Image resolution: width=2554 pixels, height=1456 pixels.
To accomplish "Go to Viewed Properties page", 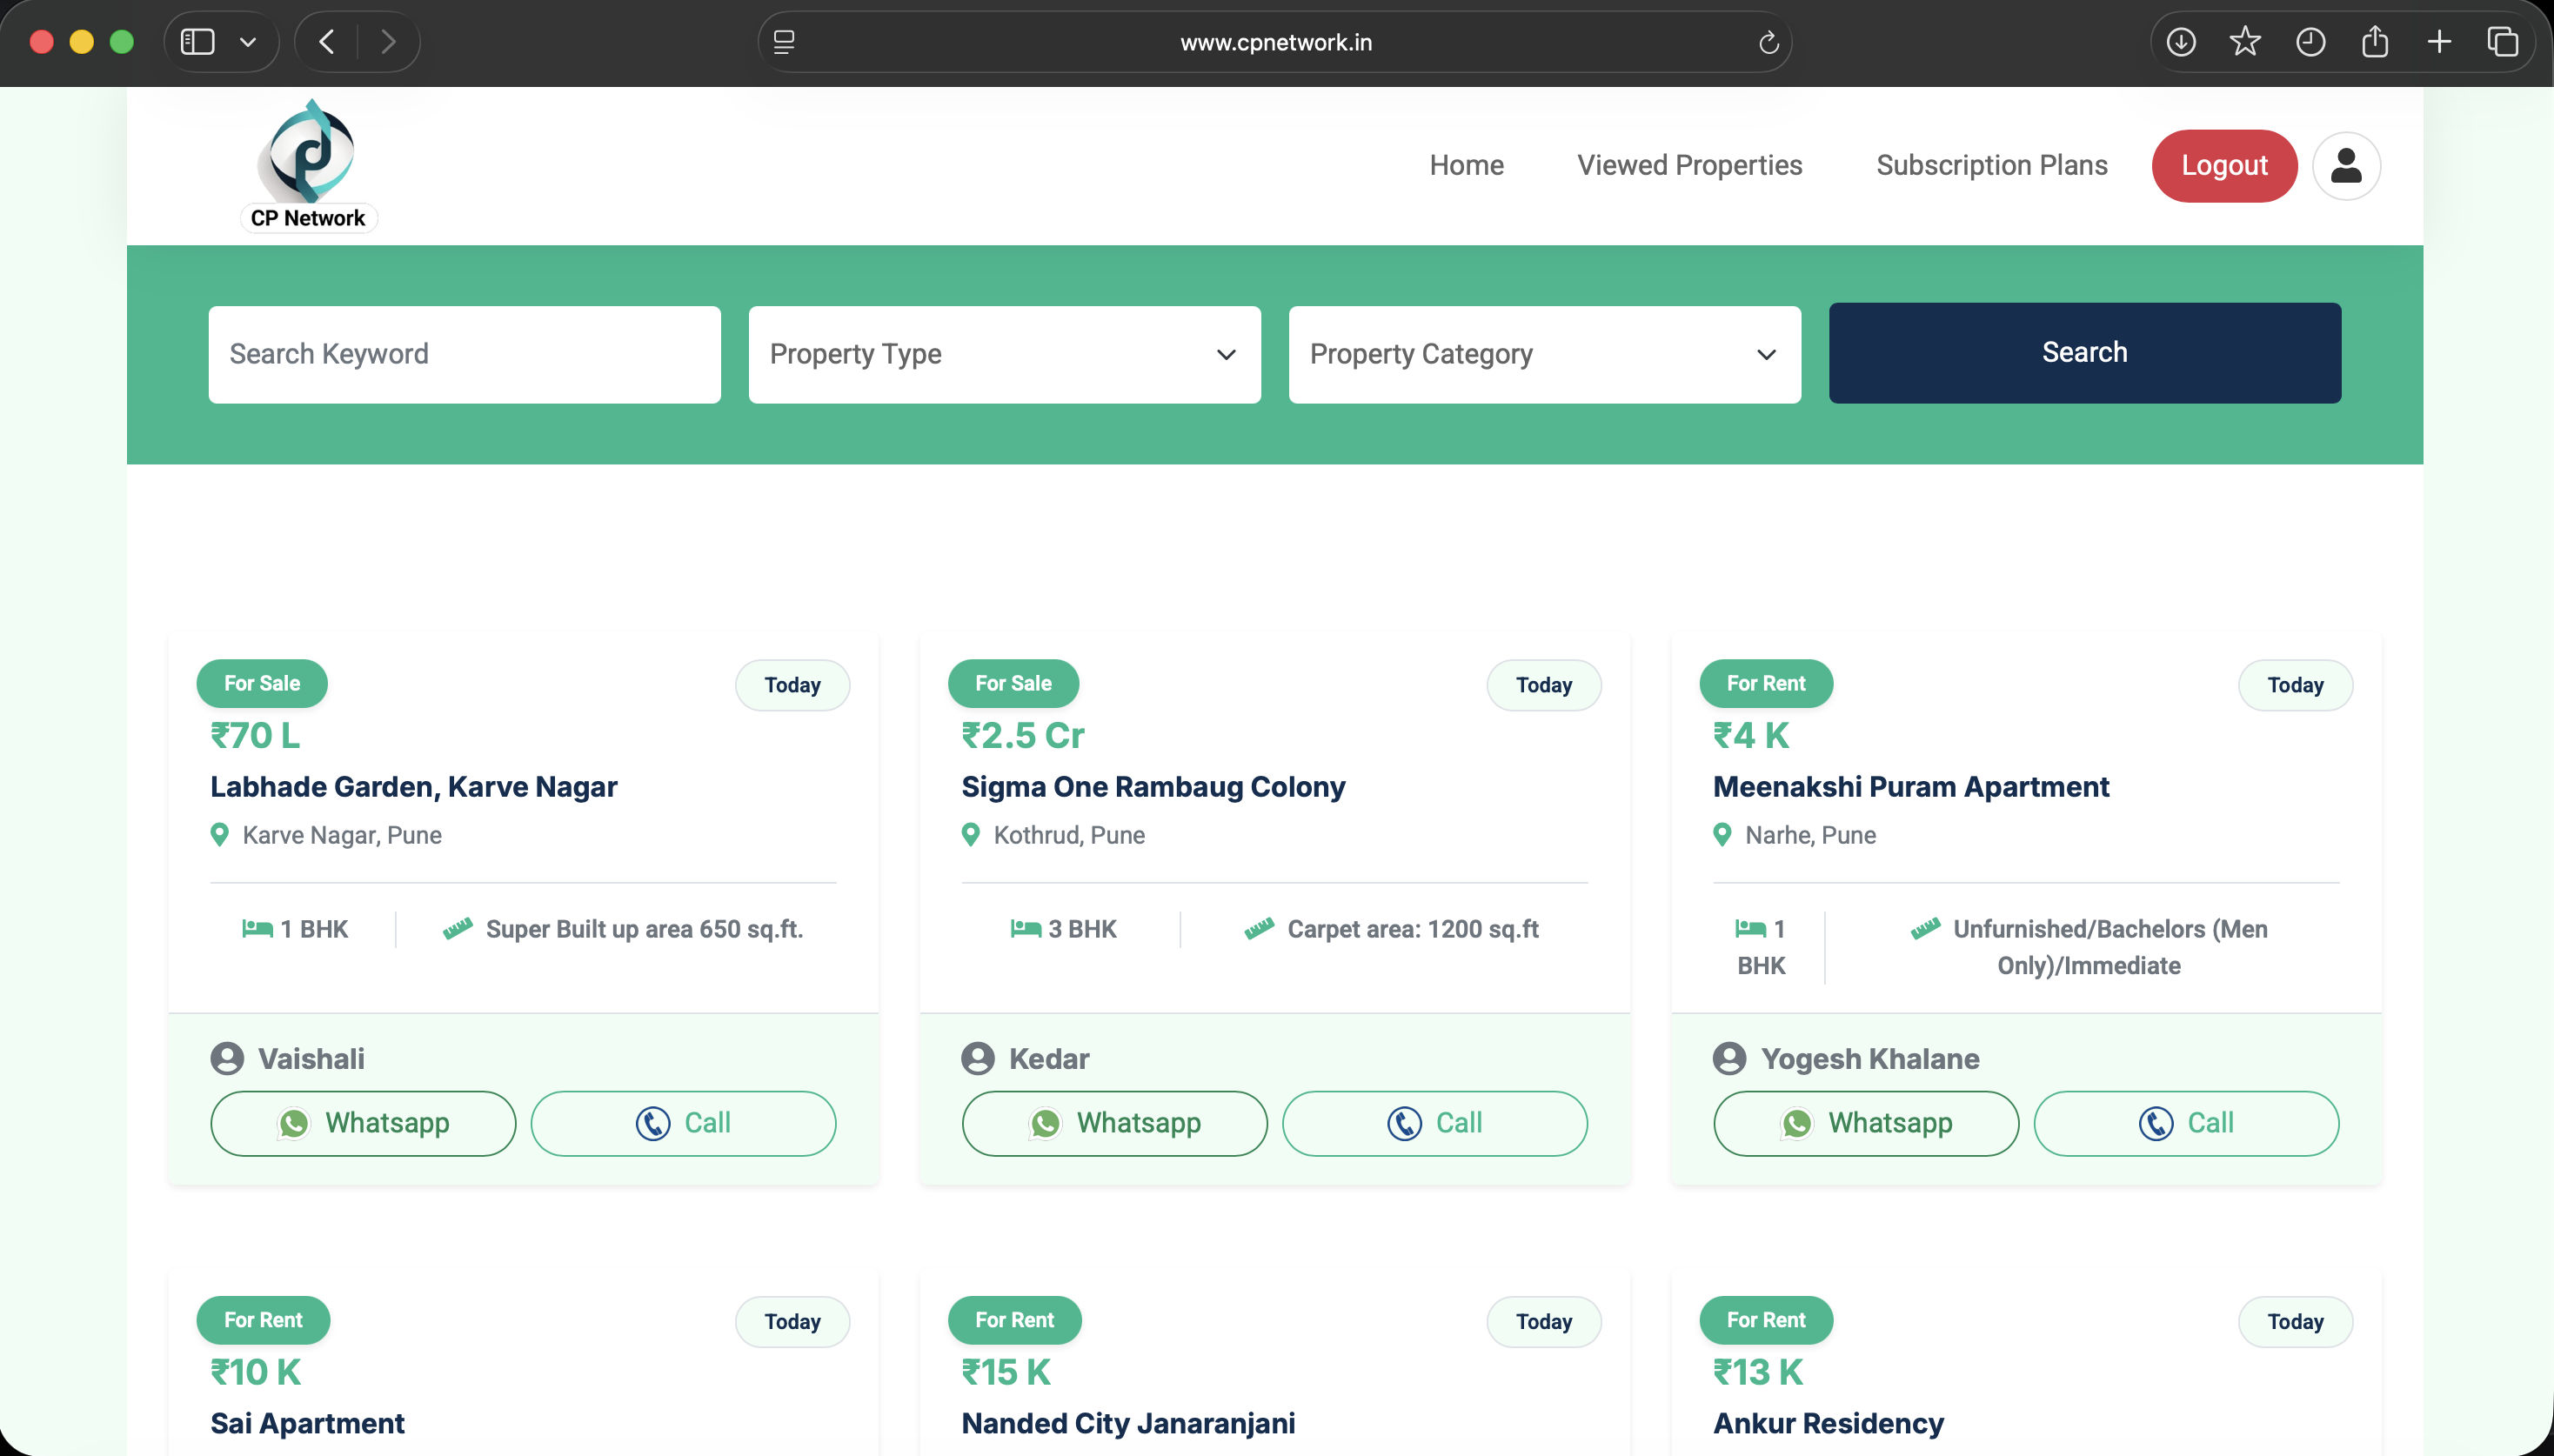I will 1689,165.
